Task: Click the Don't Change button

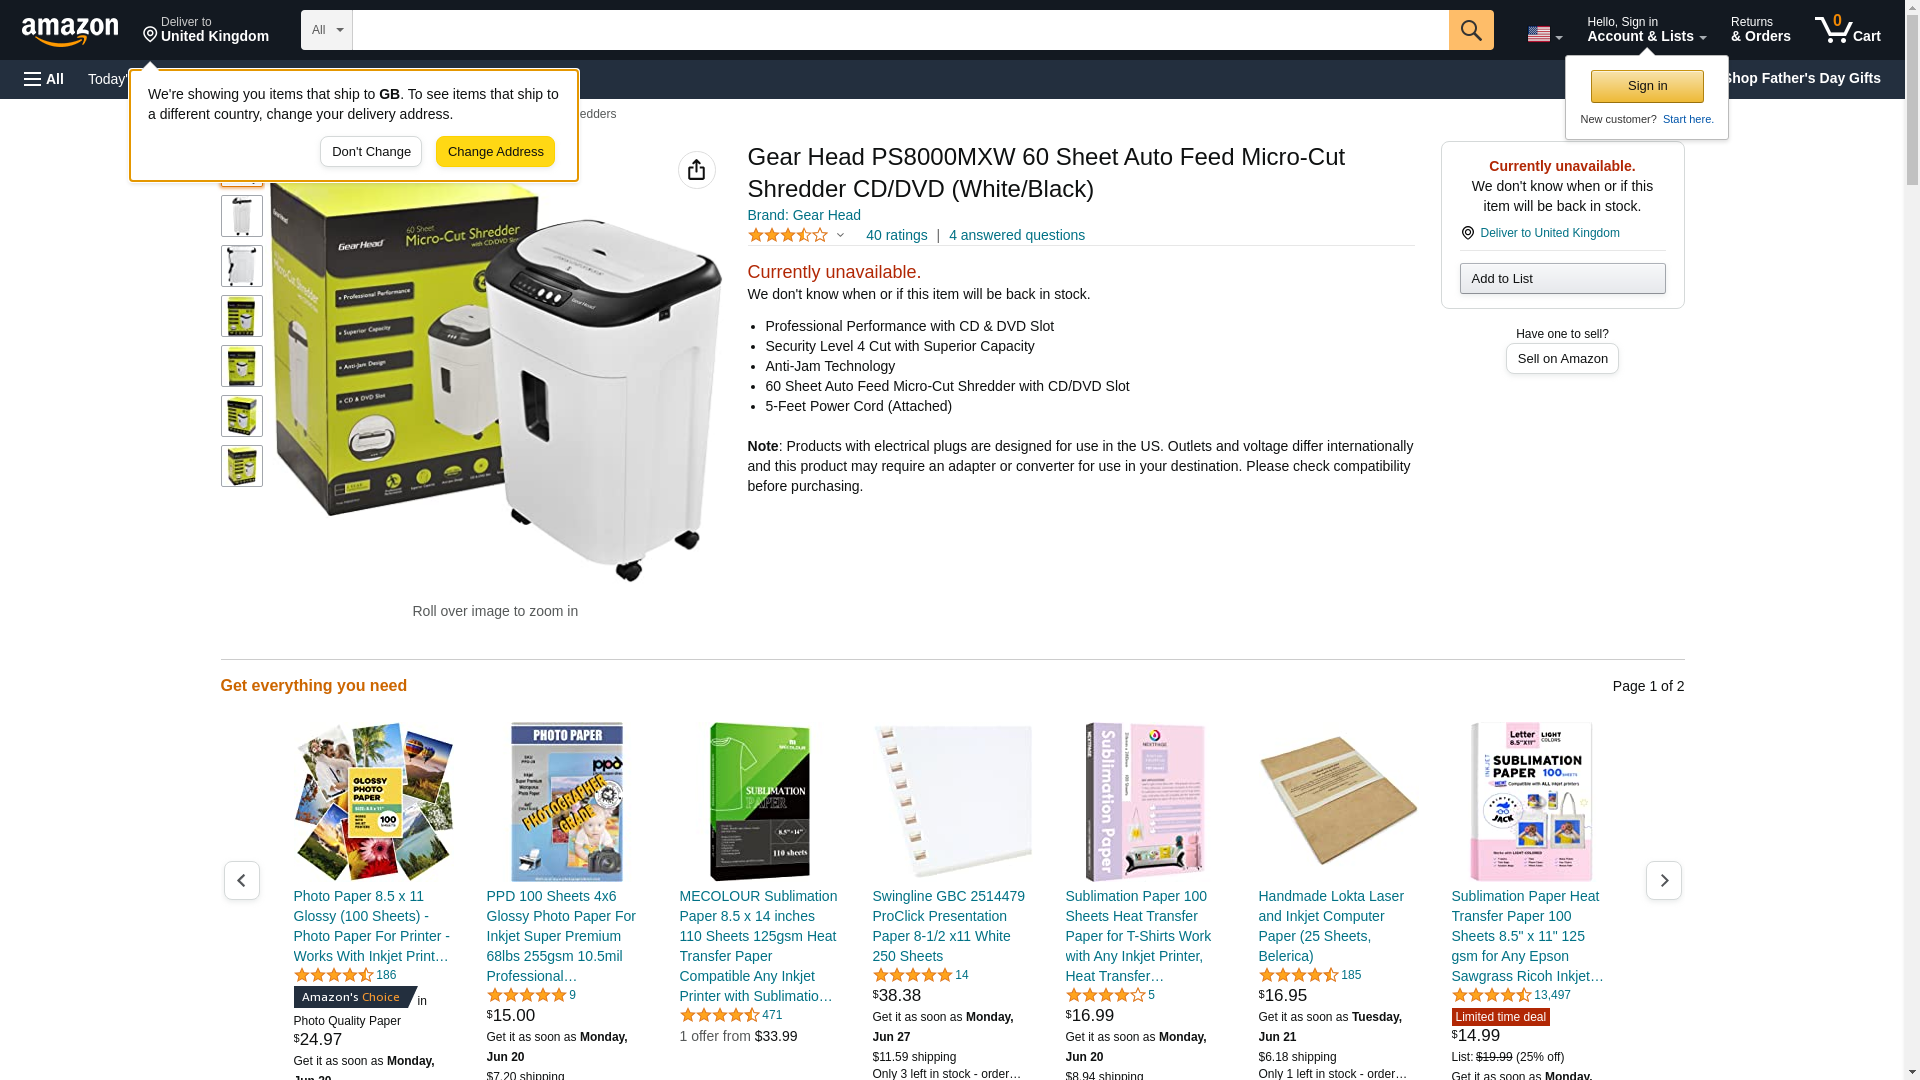Action: [371, 152]
